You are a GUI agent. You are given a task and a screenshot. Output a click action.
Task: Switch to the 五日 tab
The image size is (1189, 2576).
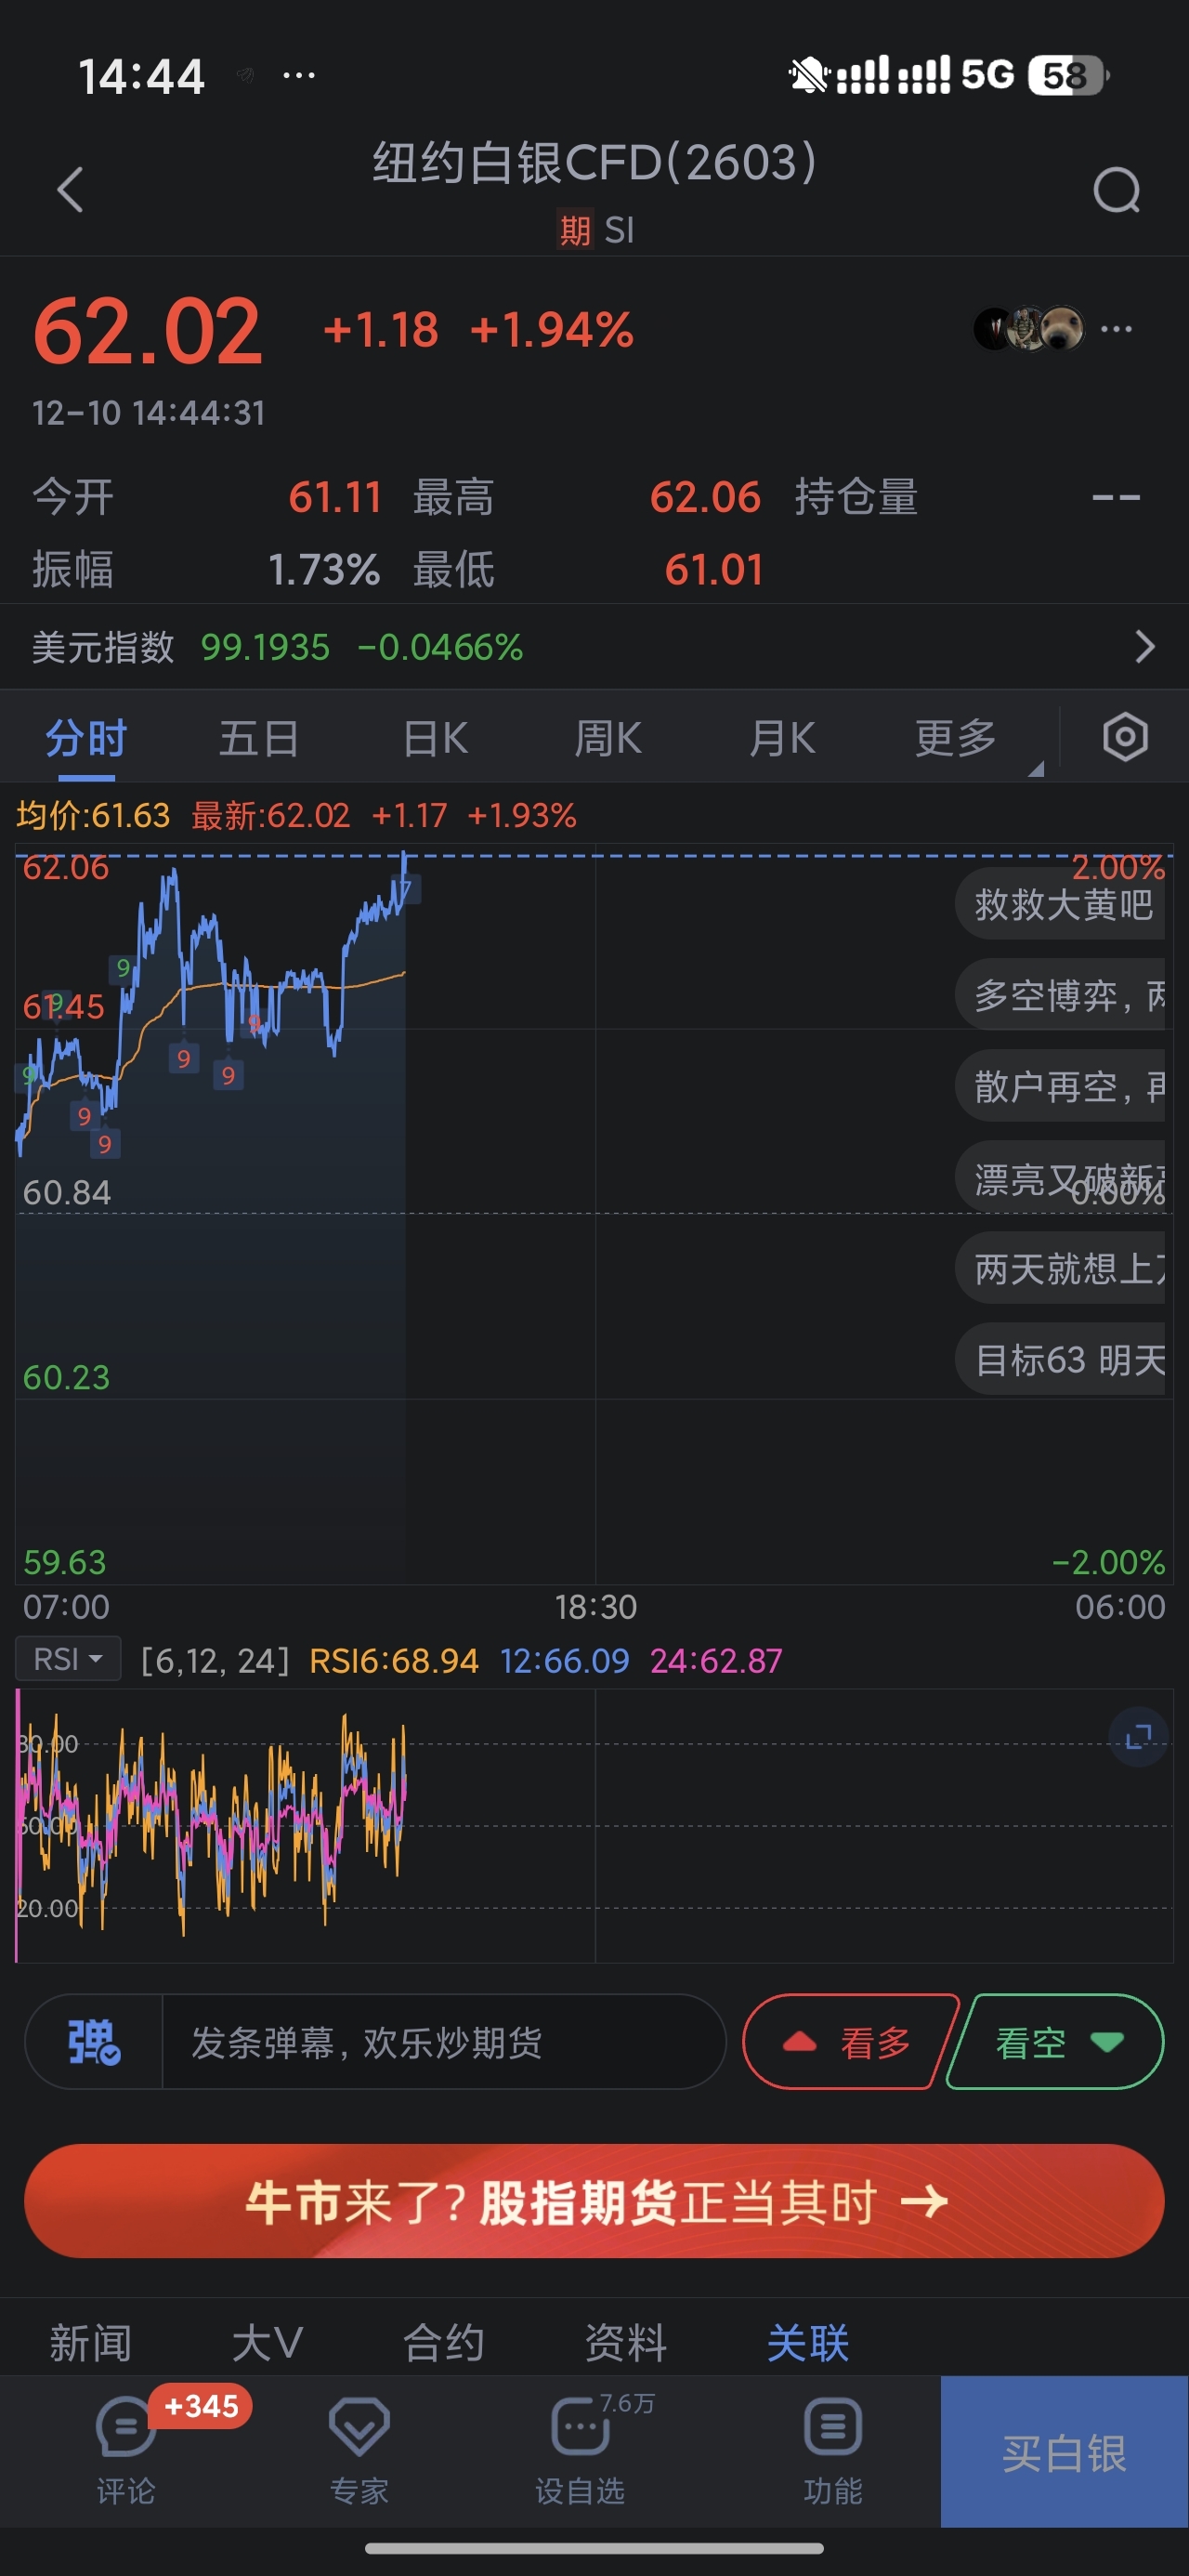point(259,738)
